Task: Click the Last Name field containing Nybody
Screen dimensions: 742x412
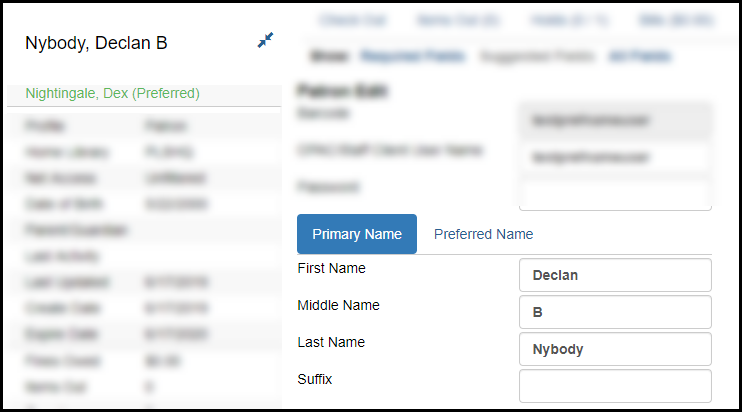Action: tap(615, 349)
